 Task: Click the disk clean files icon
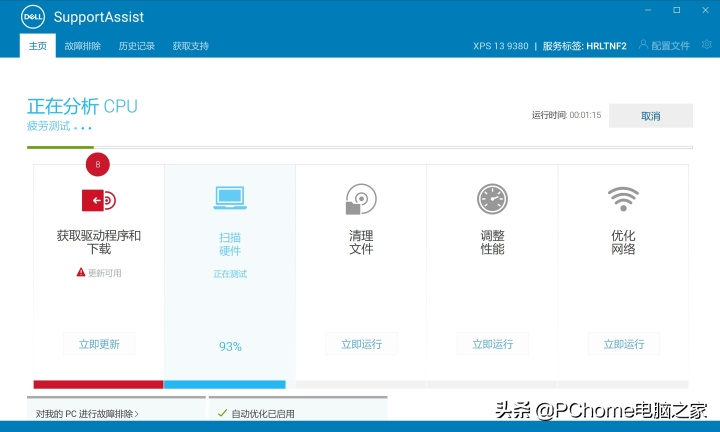click(361, 199)
